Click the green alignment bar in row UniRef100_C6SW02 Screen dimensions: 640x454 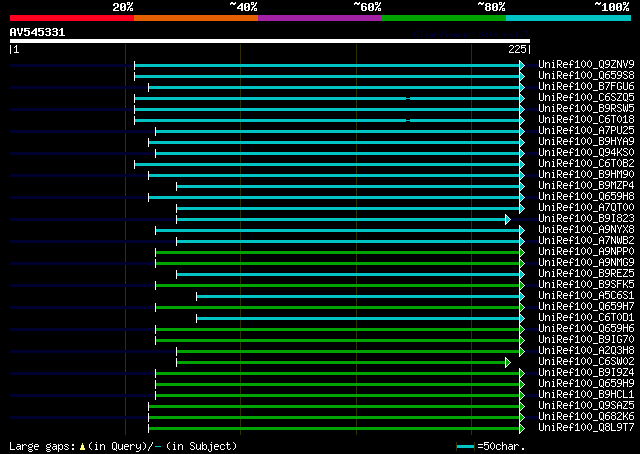click(341, 363)
